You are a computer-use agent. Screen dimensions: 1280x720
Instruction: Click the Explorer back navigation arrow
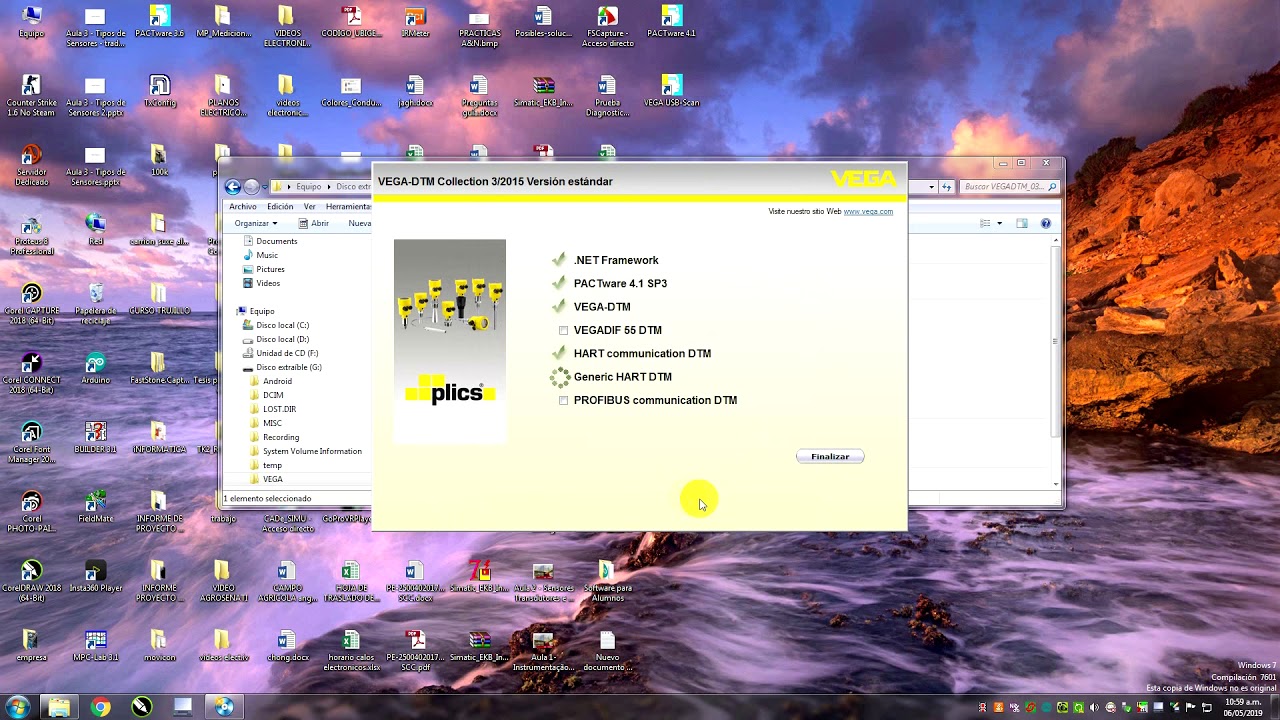click(x=233, y=187)
